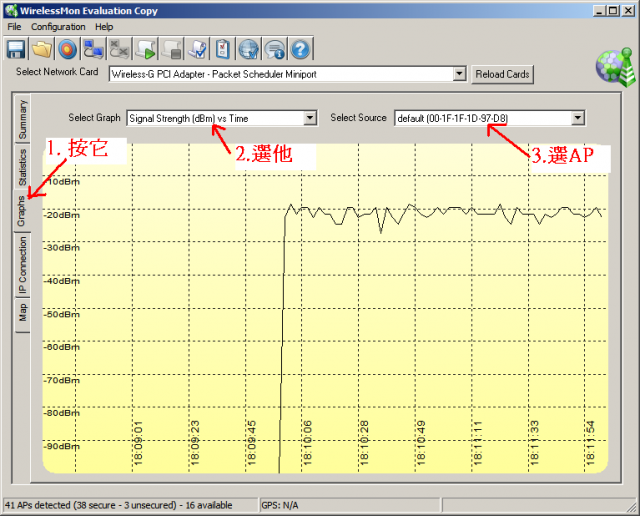Click the Wireless-G PCI Adapter combo box field
Viewport: 640px width, 516px height.
287,74
